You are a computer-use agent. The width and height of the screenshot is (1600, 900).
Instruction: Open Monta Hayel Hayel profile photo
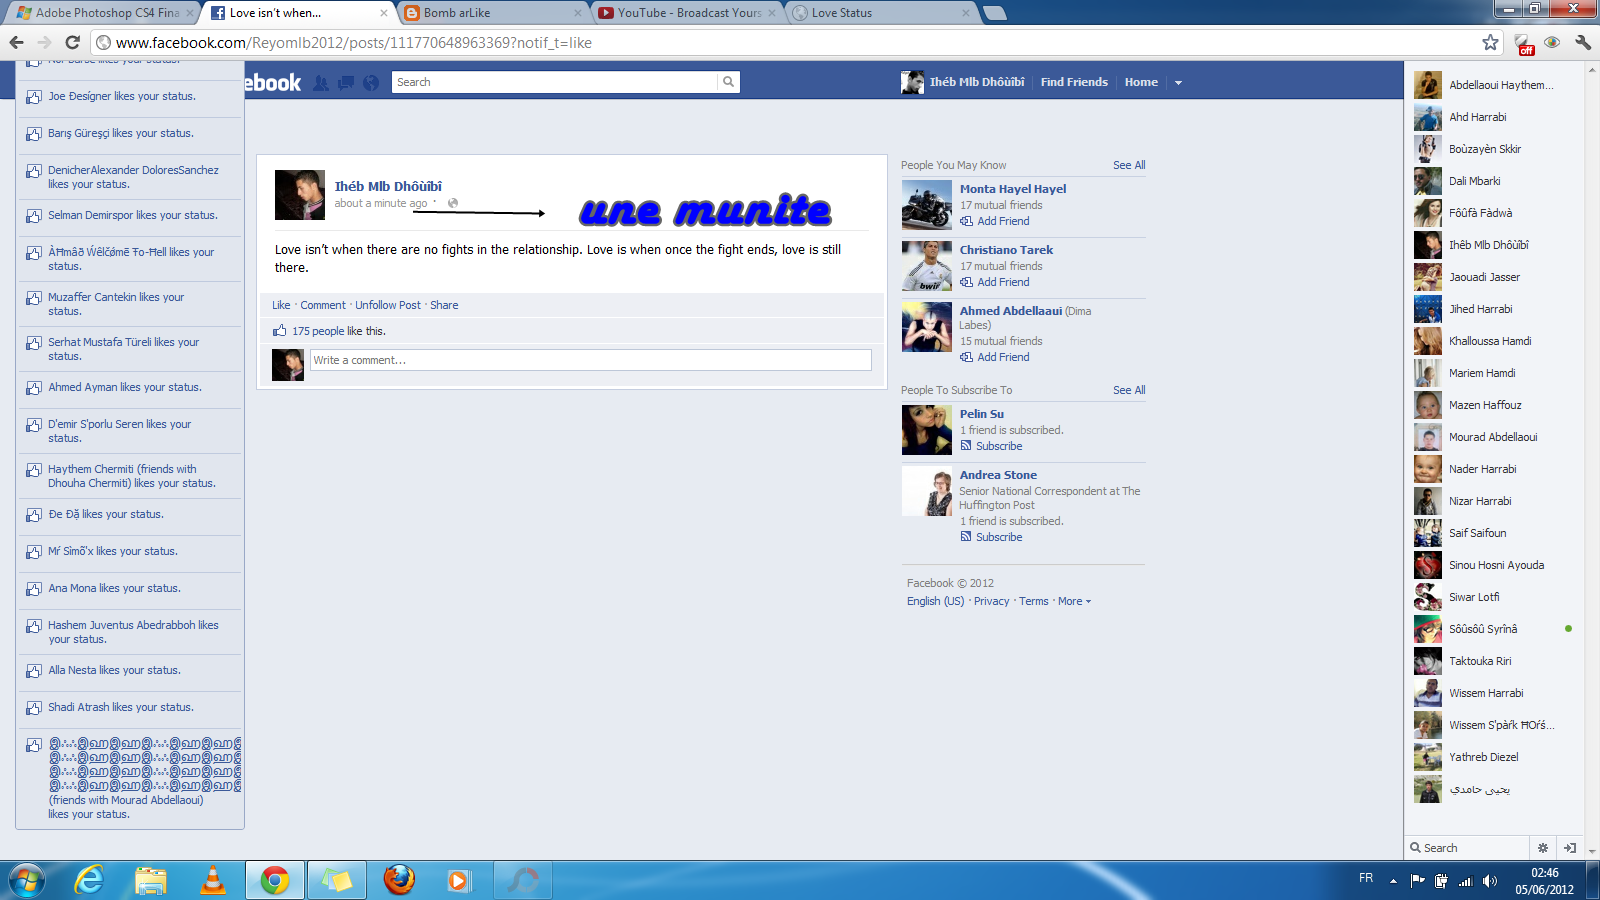pos(927,205)
